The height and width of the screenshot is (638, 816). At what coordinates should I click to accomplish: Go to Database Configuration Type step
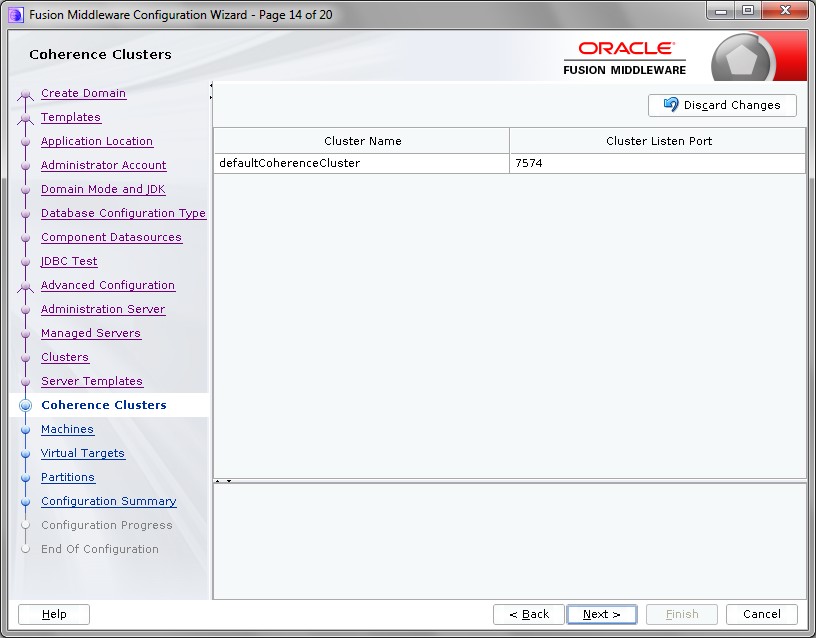(x=123, y=213)
